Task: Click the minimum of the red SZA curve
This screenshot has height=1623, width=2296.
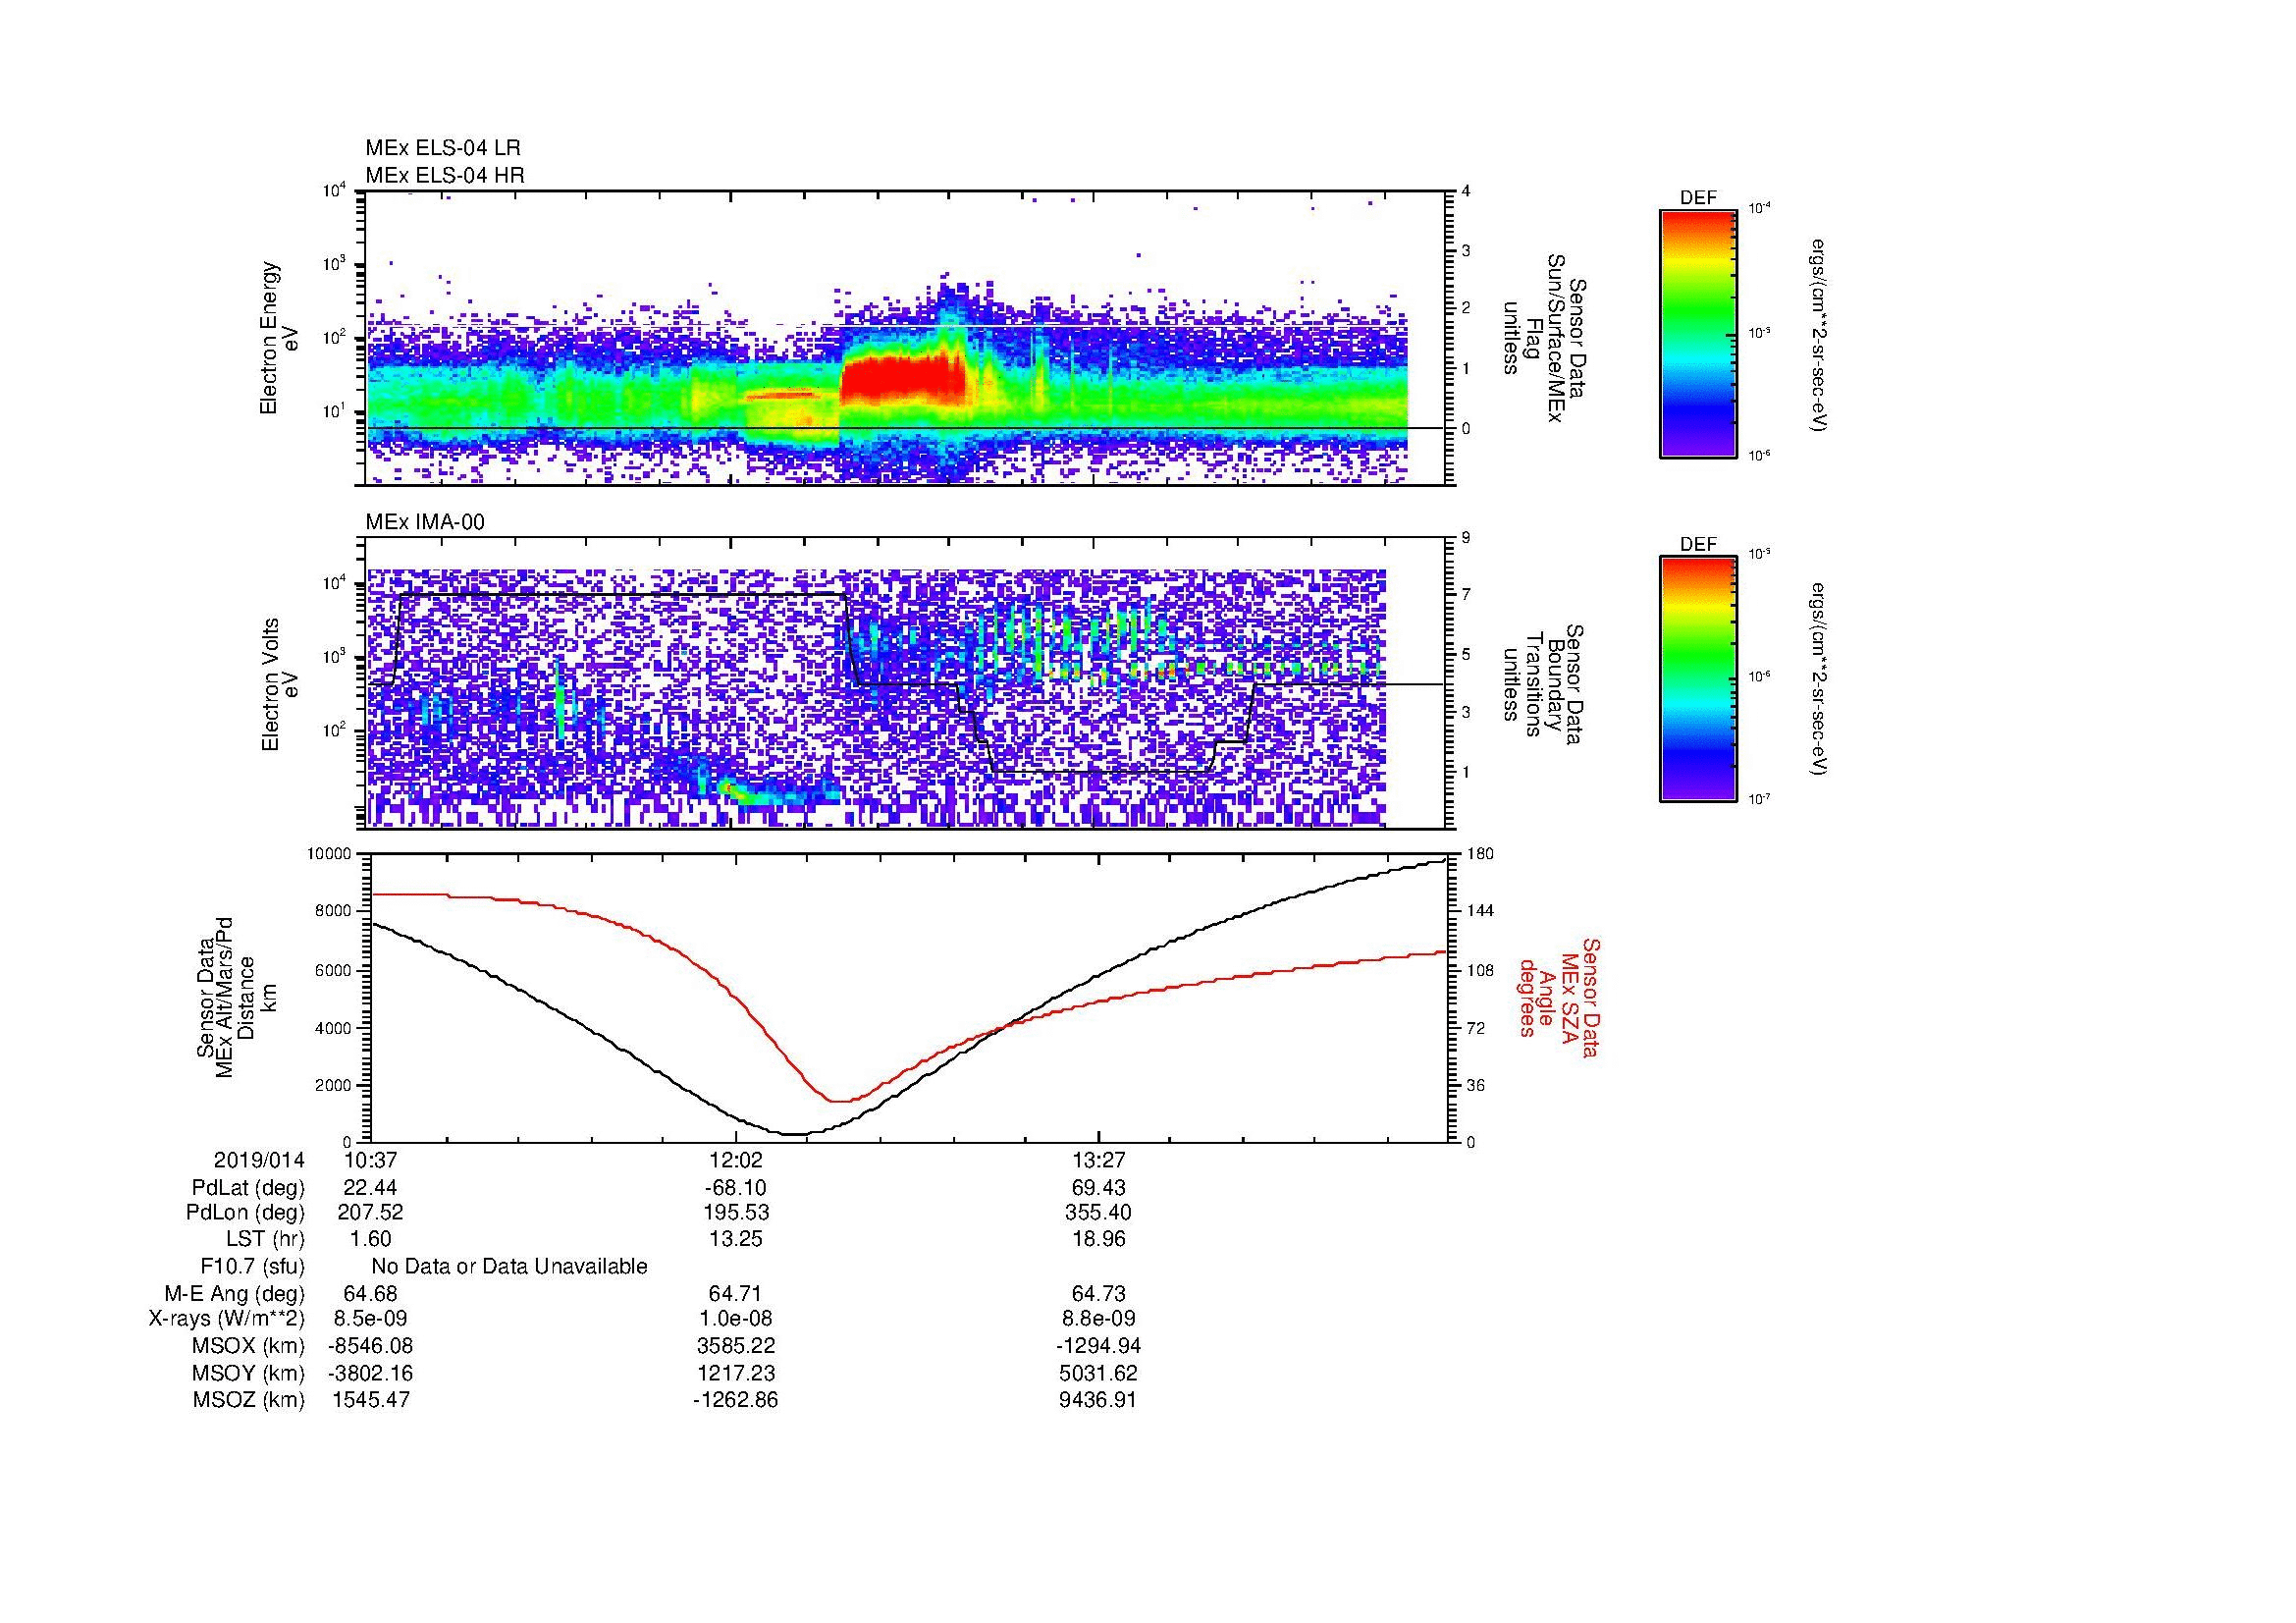Action: coord(840,1101)
